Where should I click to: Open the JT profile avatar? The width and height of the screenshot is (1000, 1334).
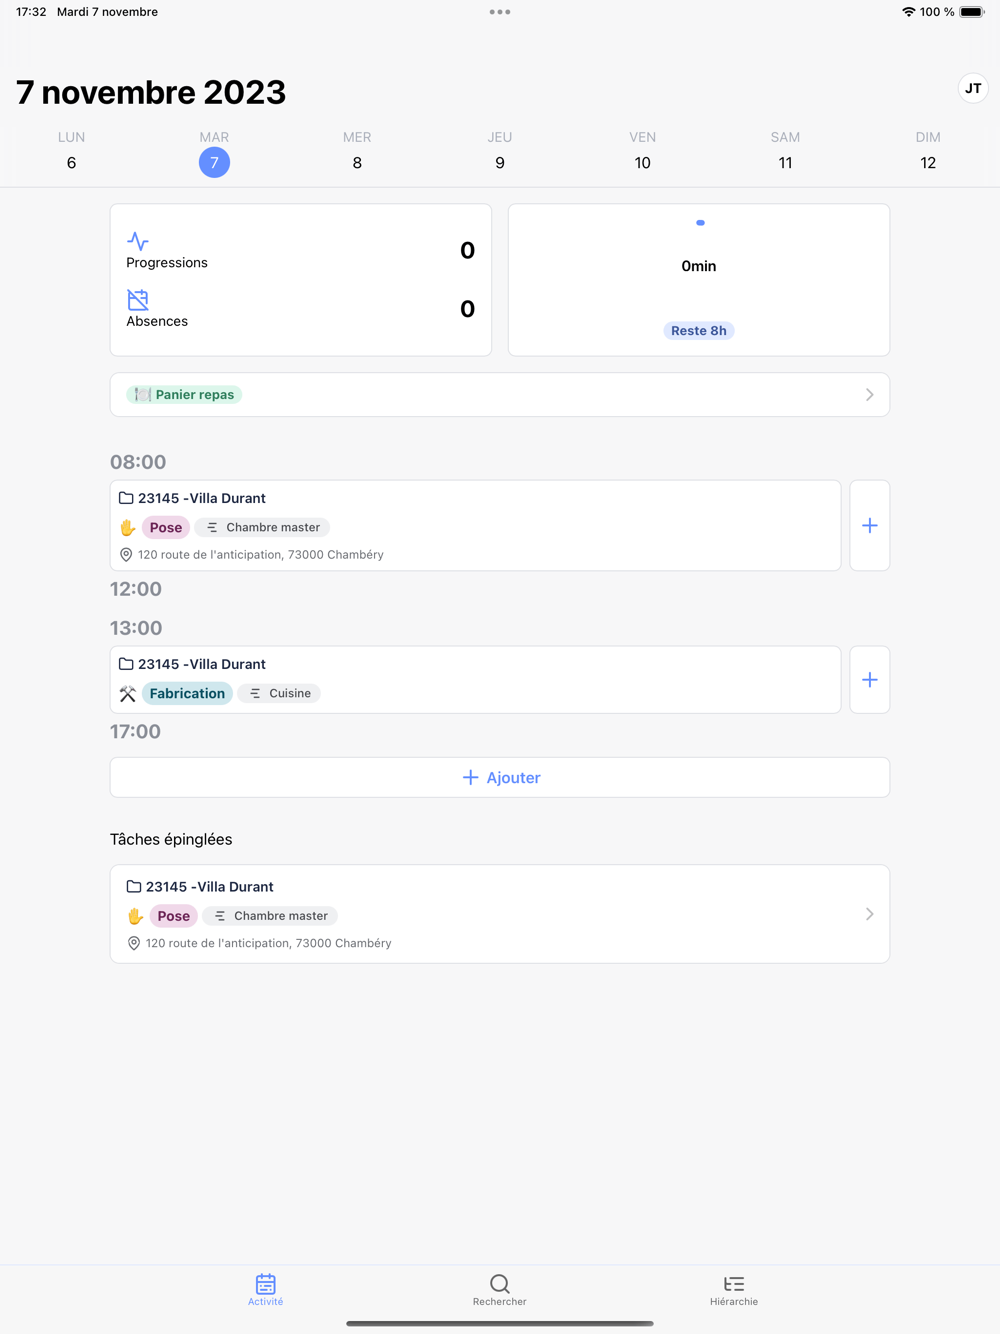coord(973,89)
